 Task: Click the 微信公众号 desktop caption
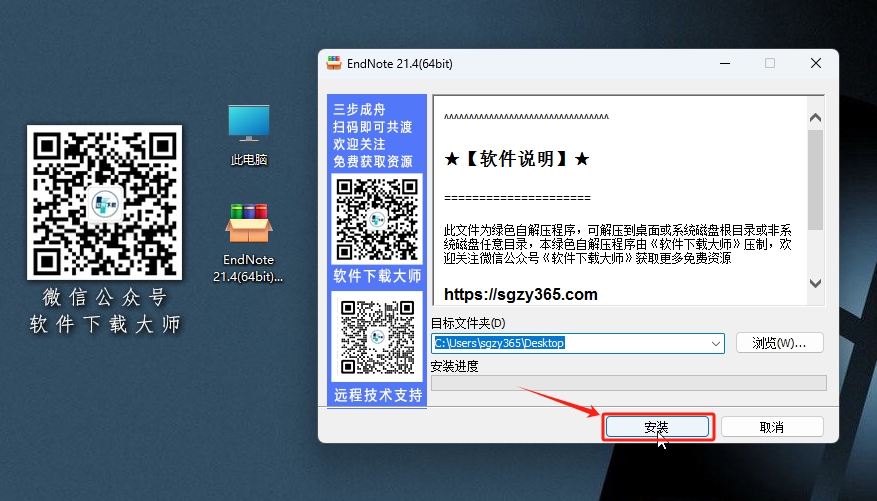coord(105,297)
